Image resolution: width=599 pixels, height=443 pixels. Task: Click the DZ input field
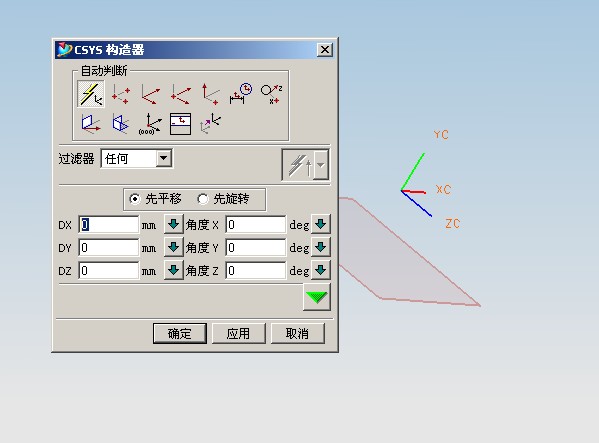click(x=109, y=271)
